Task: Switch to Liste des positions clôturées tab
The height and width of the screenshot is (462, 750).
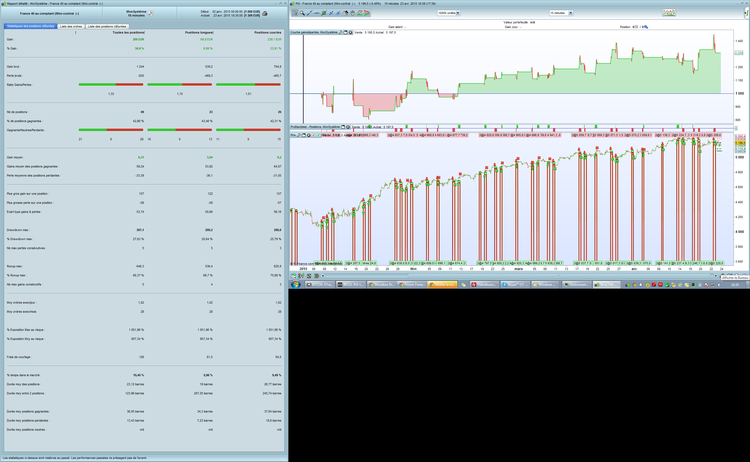Action: 107,26
